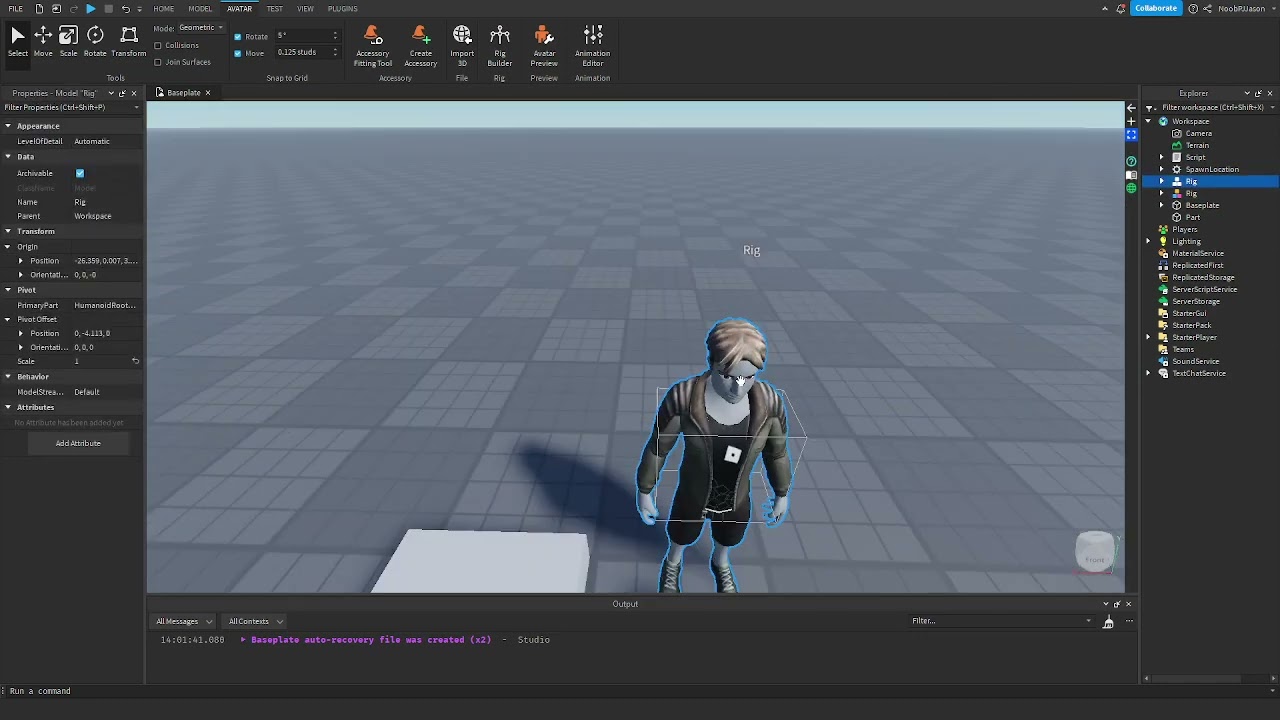Expand the TextChatService node
Image resolution: width=1280 pixels, height=720 pixels.
[1149, 373]
